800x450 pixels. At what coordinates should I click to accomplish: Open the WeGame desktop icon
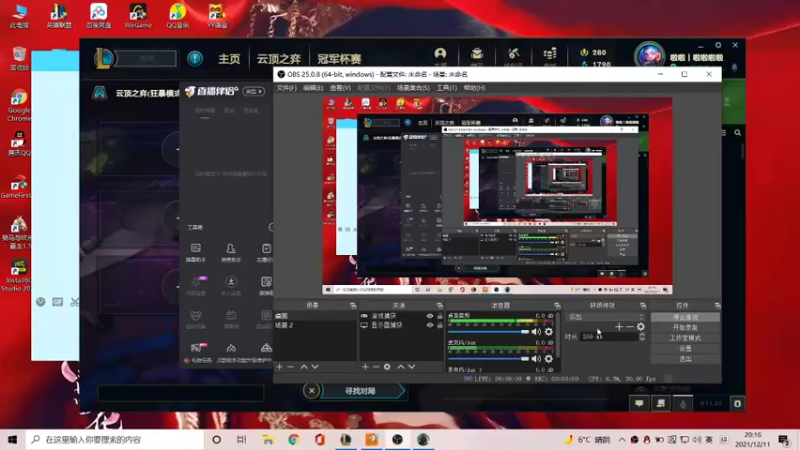pos(138,16)
